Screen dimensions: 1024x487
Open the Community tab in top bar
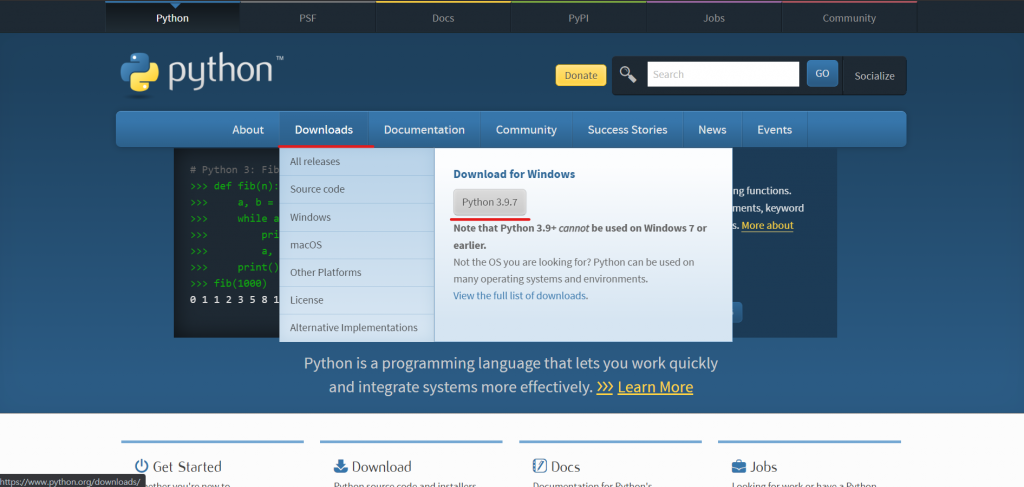pos(849,18)
